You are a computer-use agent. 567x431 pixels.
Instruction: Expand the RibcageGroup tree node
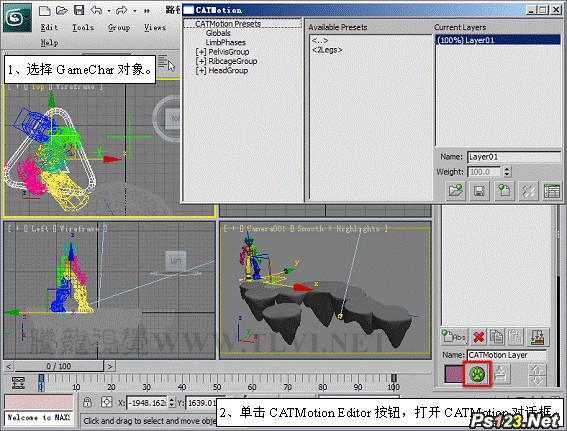(201, 61)
